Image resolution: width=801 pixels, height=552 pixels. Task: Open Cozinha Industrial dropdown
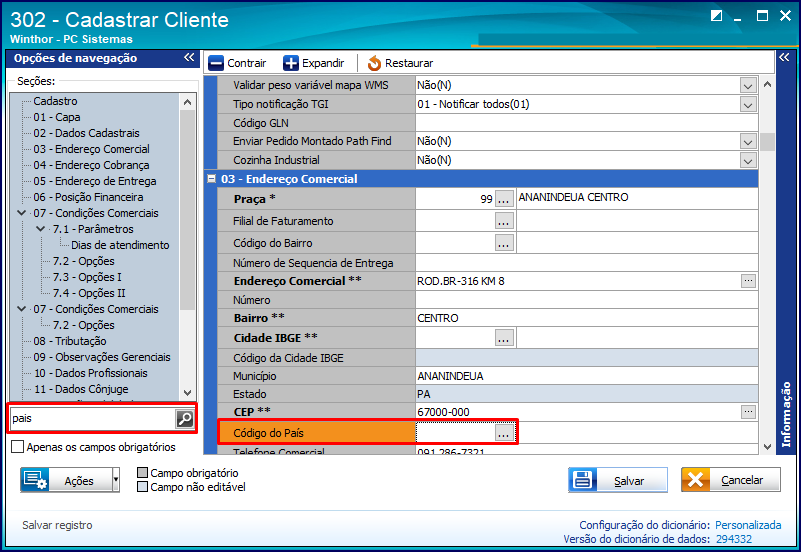(x=748, y=160)
